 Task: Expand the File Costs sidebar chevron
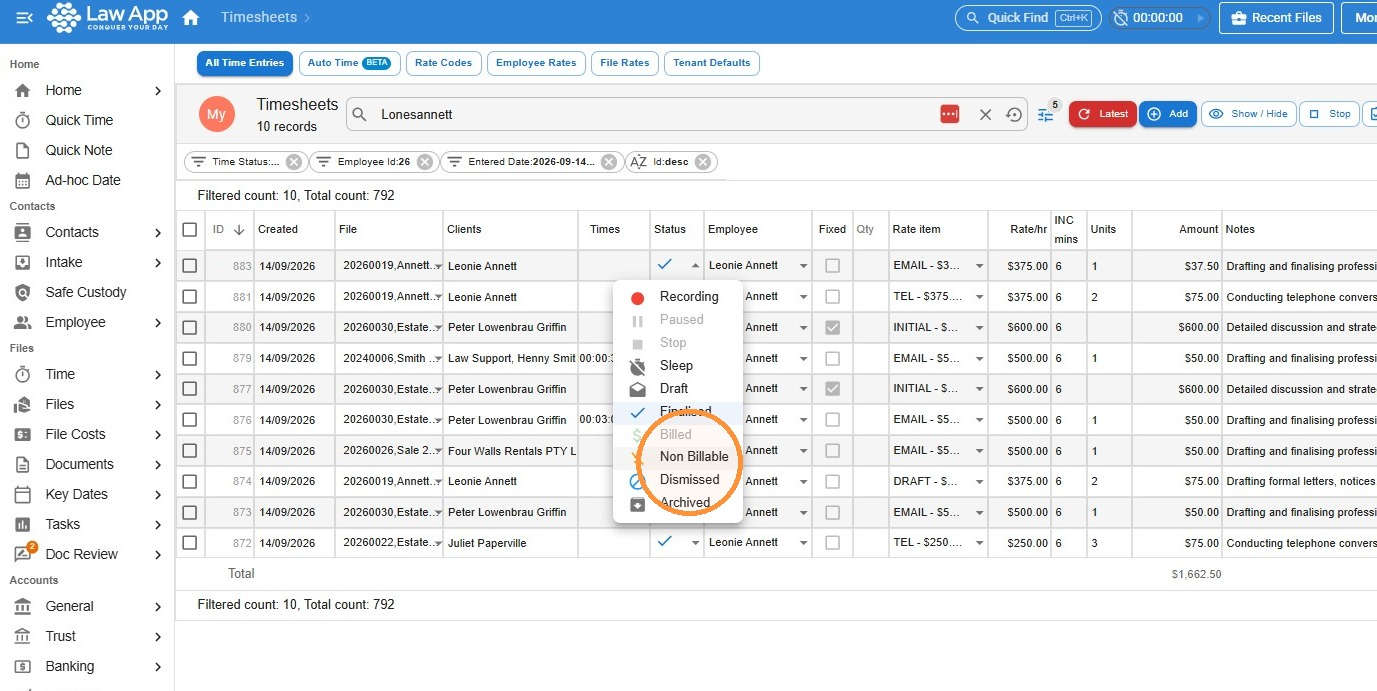[x=158, y=435]
